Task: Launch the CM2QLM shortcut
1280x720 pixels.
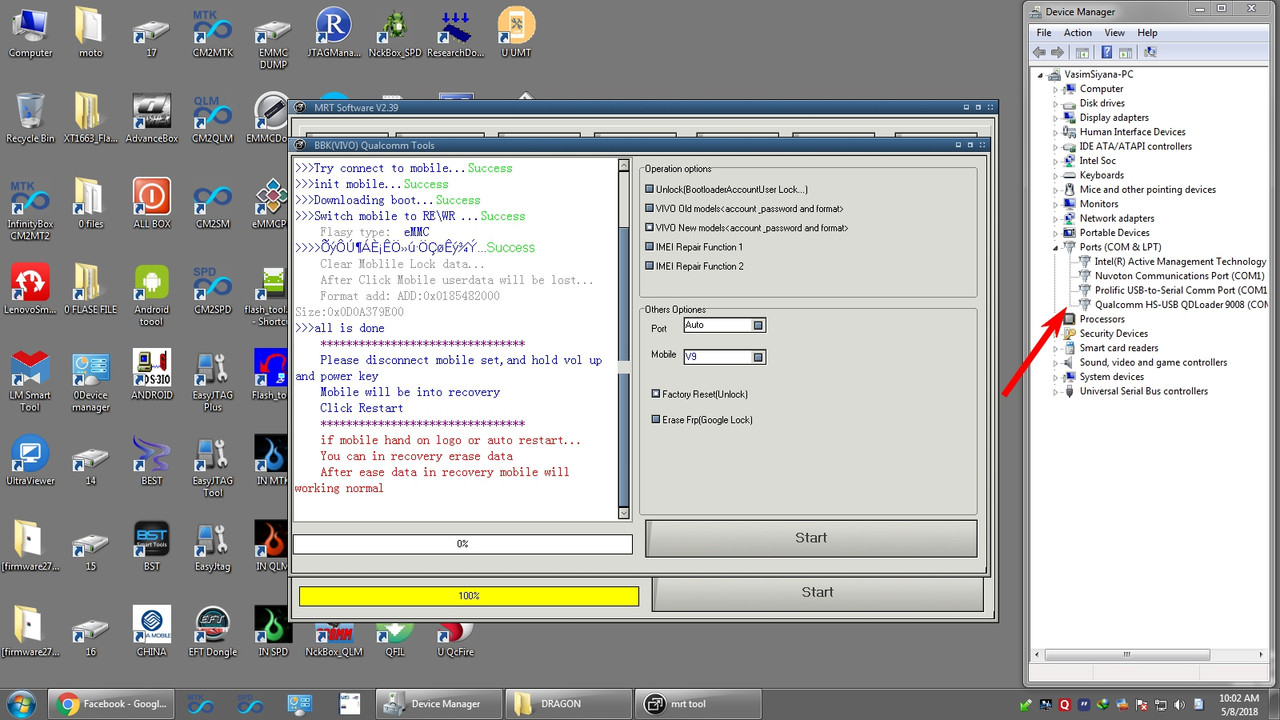Action: 212,119
